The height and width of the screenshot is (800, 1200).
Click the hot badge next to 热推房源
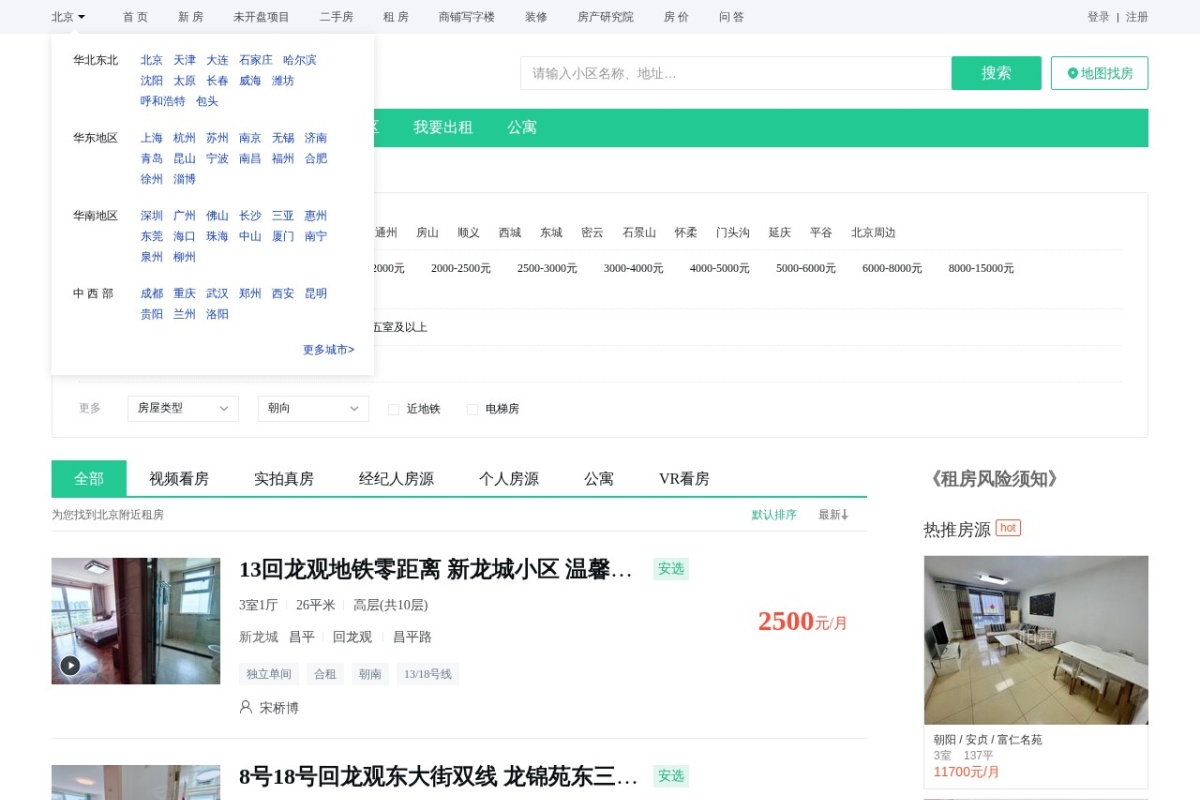pyautogui.click(x=1008, y=528)
